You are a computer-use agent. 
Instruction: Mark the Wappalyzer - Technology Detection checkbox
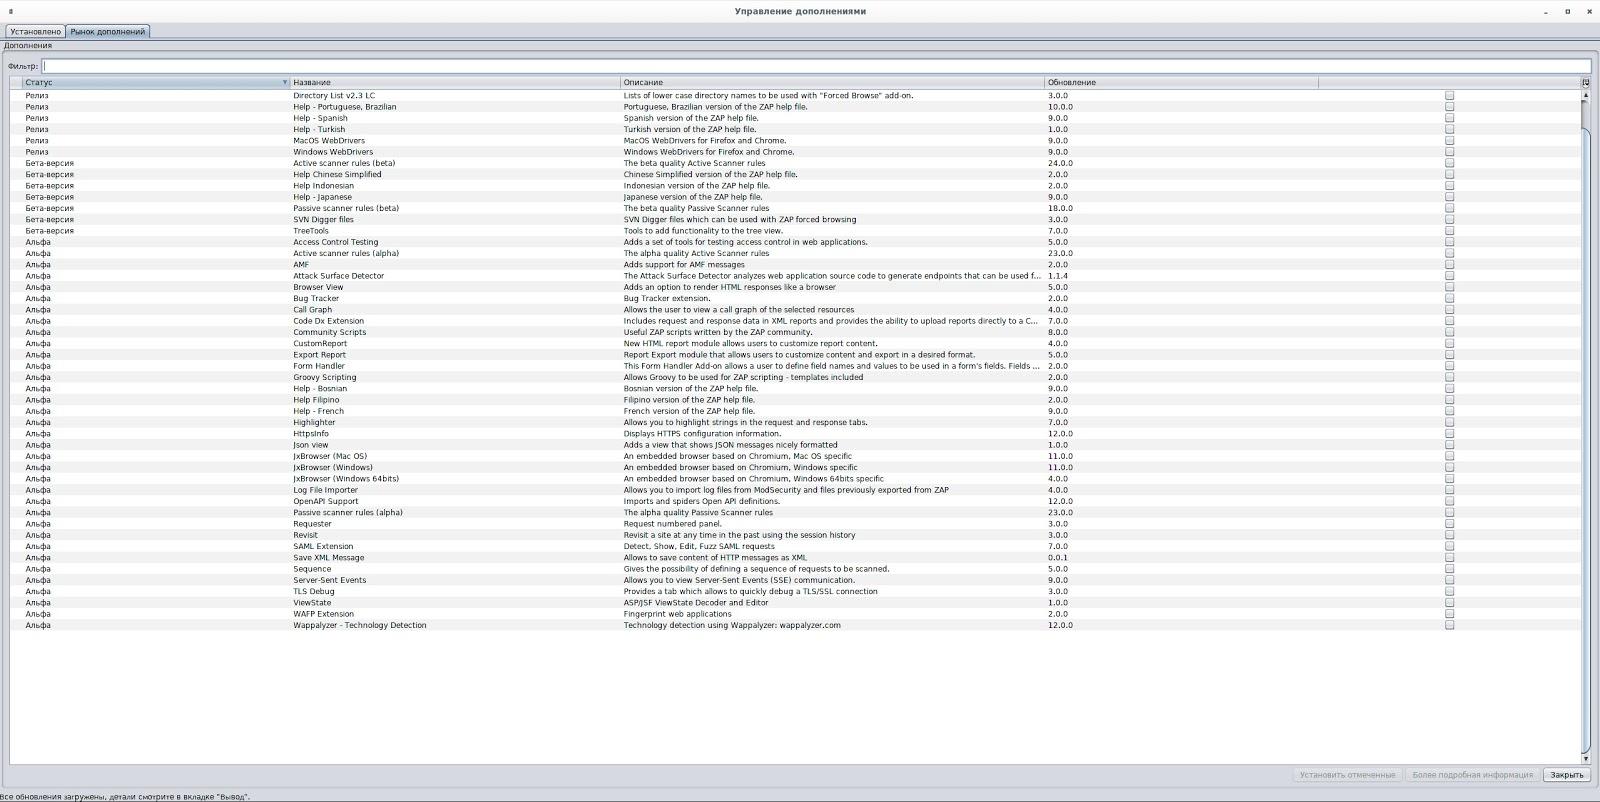point(1449,625)
